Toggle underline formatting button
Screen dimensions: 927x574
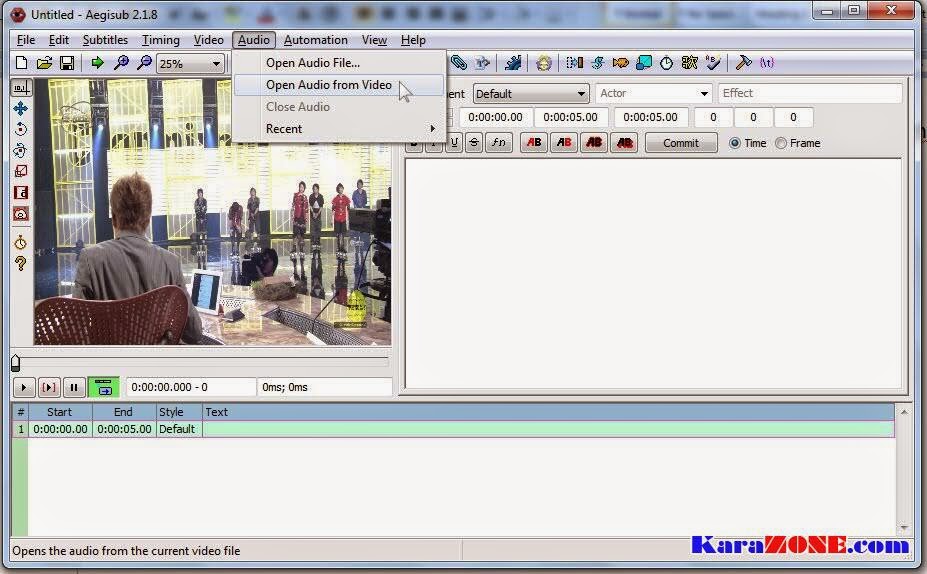tap(454, 143)
